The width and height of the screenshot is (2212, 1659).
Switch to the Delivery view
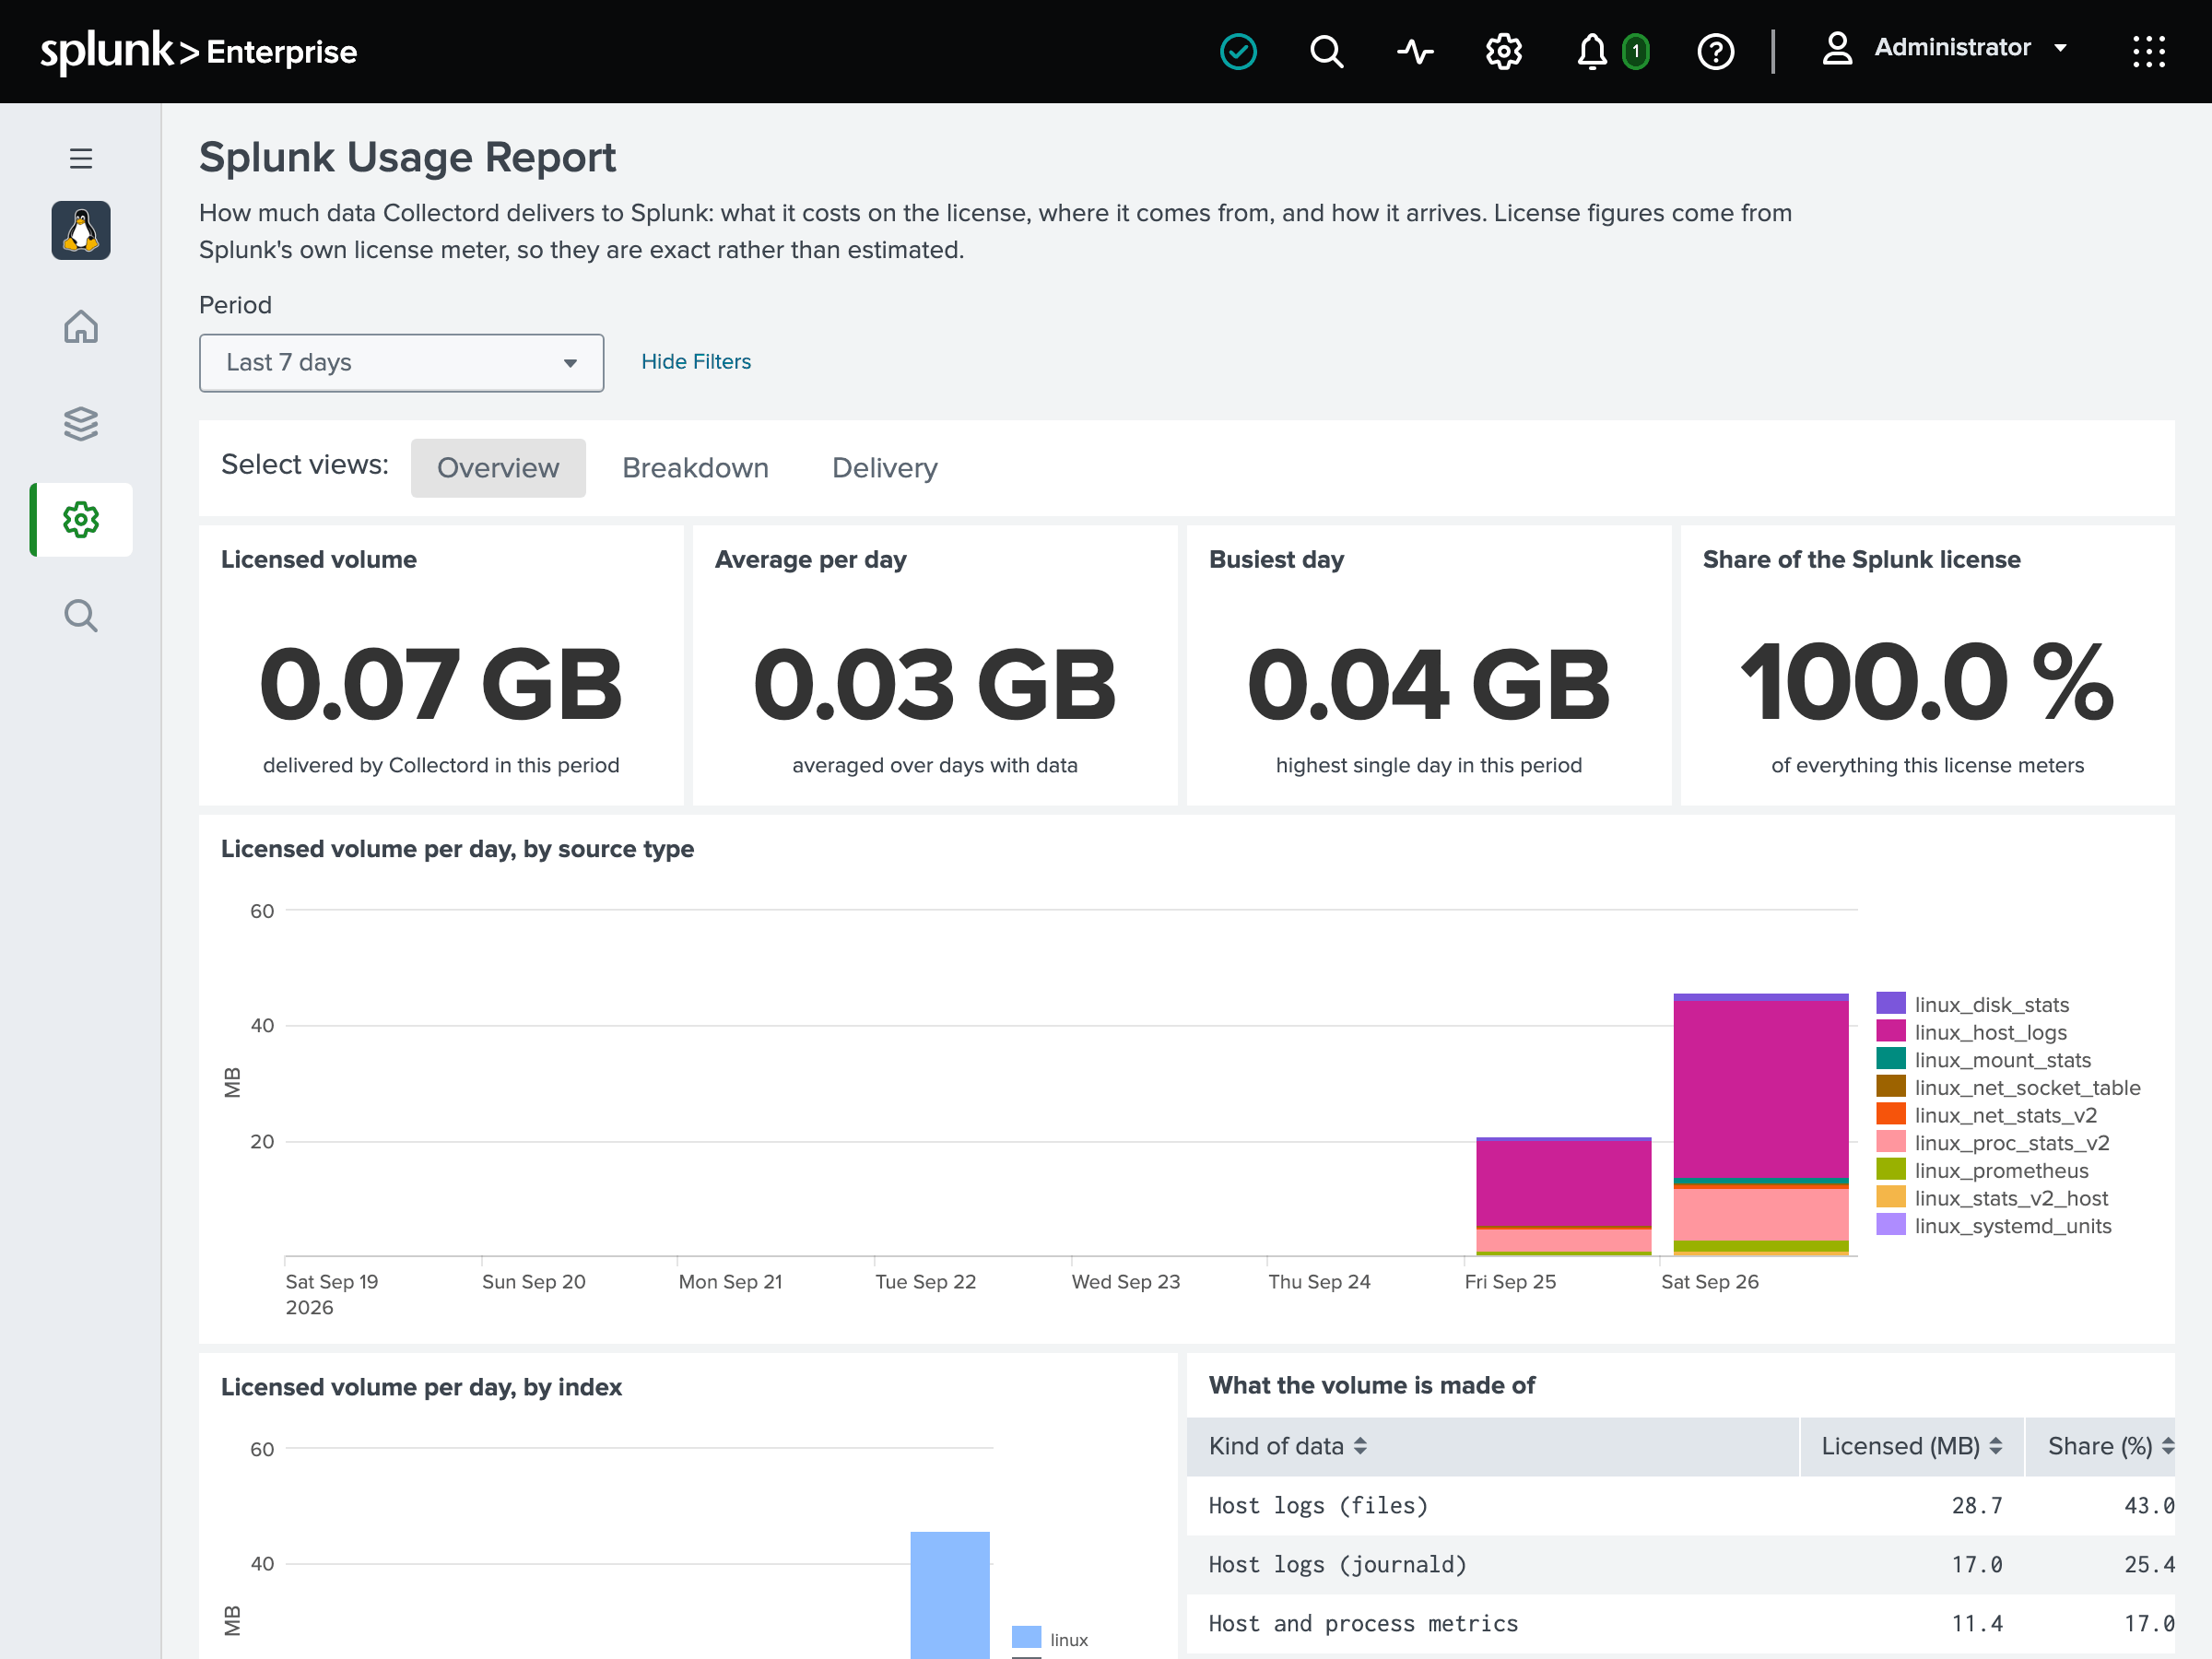coord(884,467)
